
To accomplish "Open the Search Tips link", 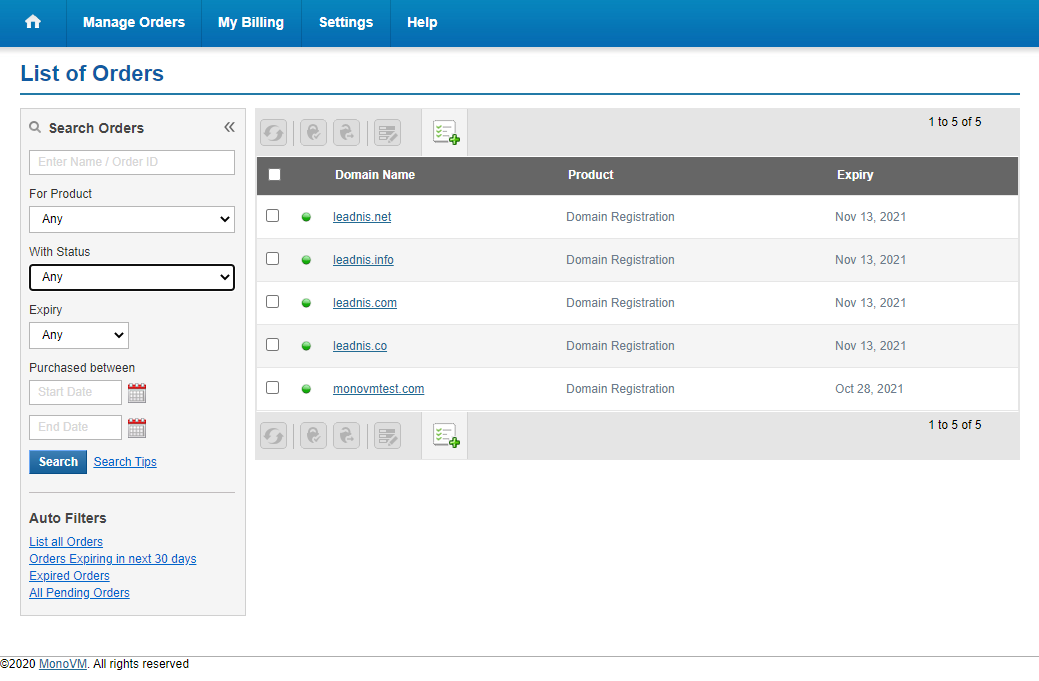I will click(124, 461).
